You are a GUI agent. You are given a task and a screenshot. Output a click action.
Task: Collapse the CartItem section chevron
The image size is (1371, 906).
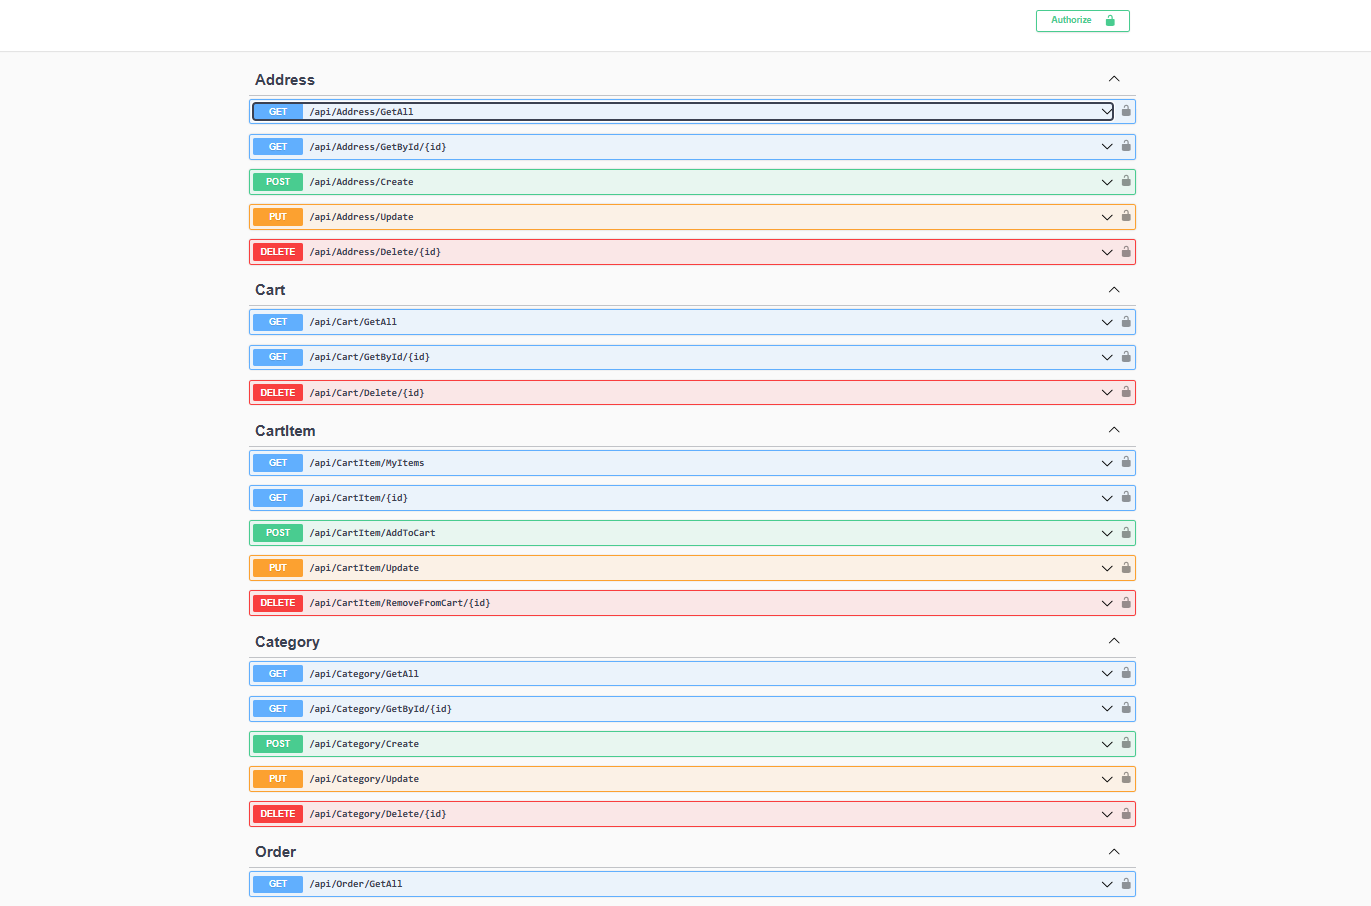1114,430
